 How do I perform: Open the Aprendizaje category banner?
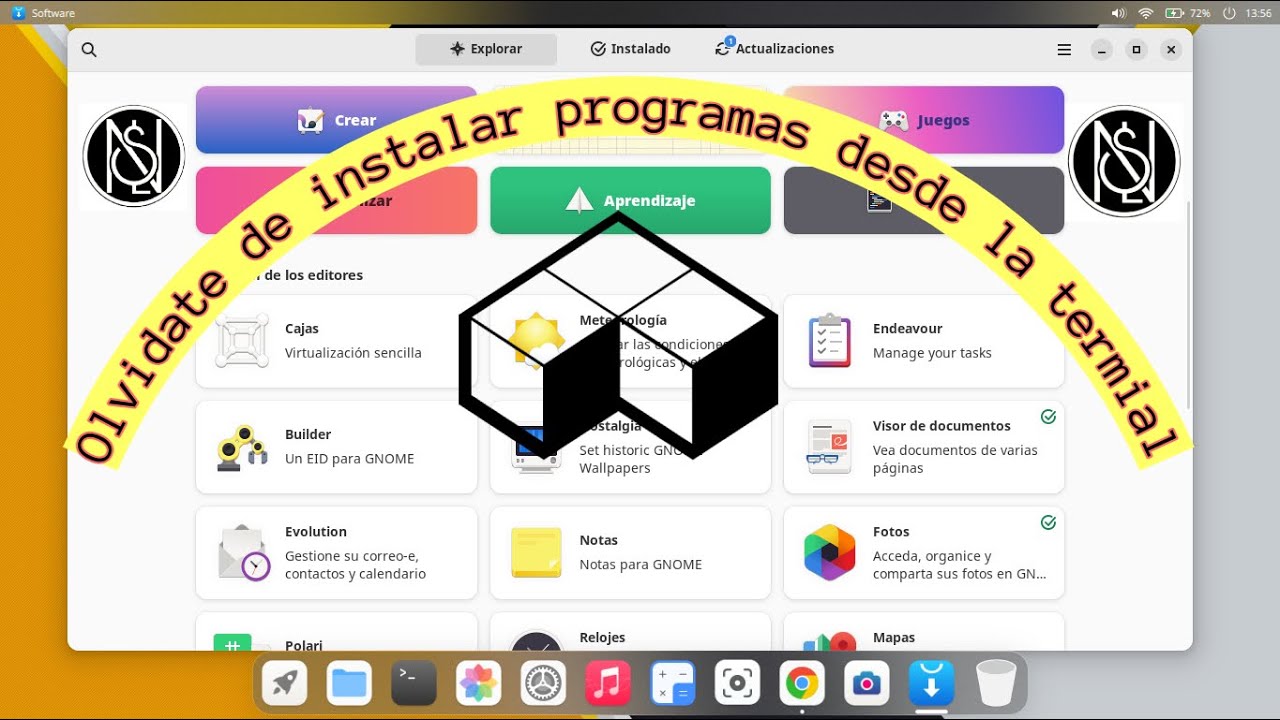[x=630, y=200]
